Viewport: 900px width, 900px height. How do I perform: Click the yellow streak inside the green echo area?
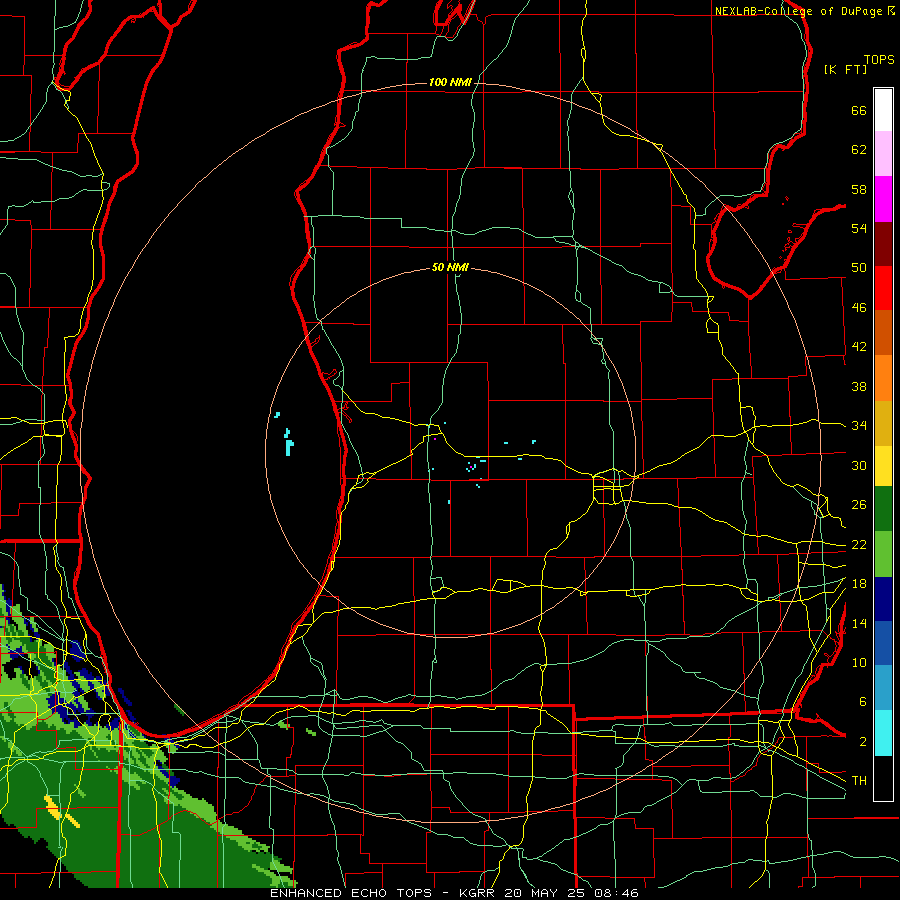click(x=61, y=811)
